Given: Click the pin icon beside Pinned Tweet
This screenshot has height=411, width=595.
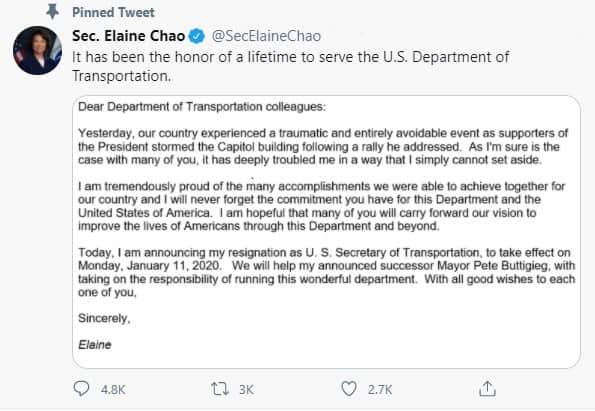Looking at the screenshot, I should point(52,12).
